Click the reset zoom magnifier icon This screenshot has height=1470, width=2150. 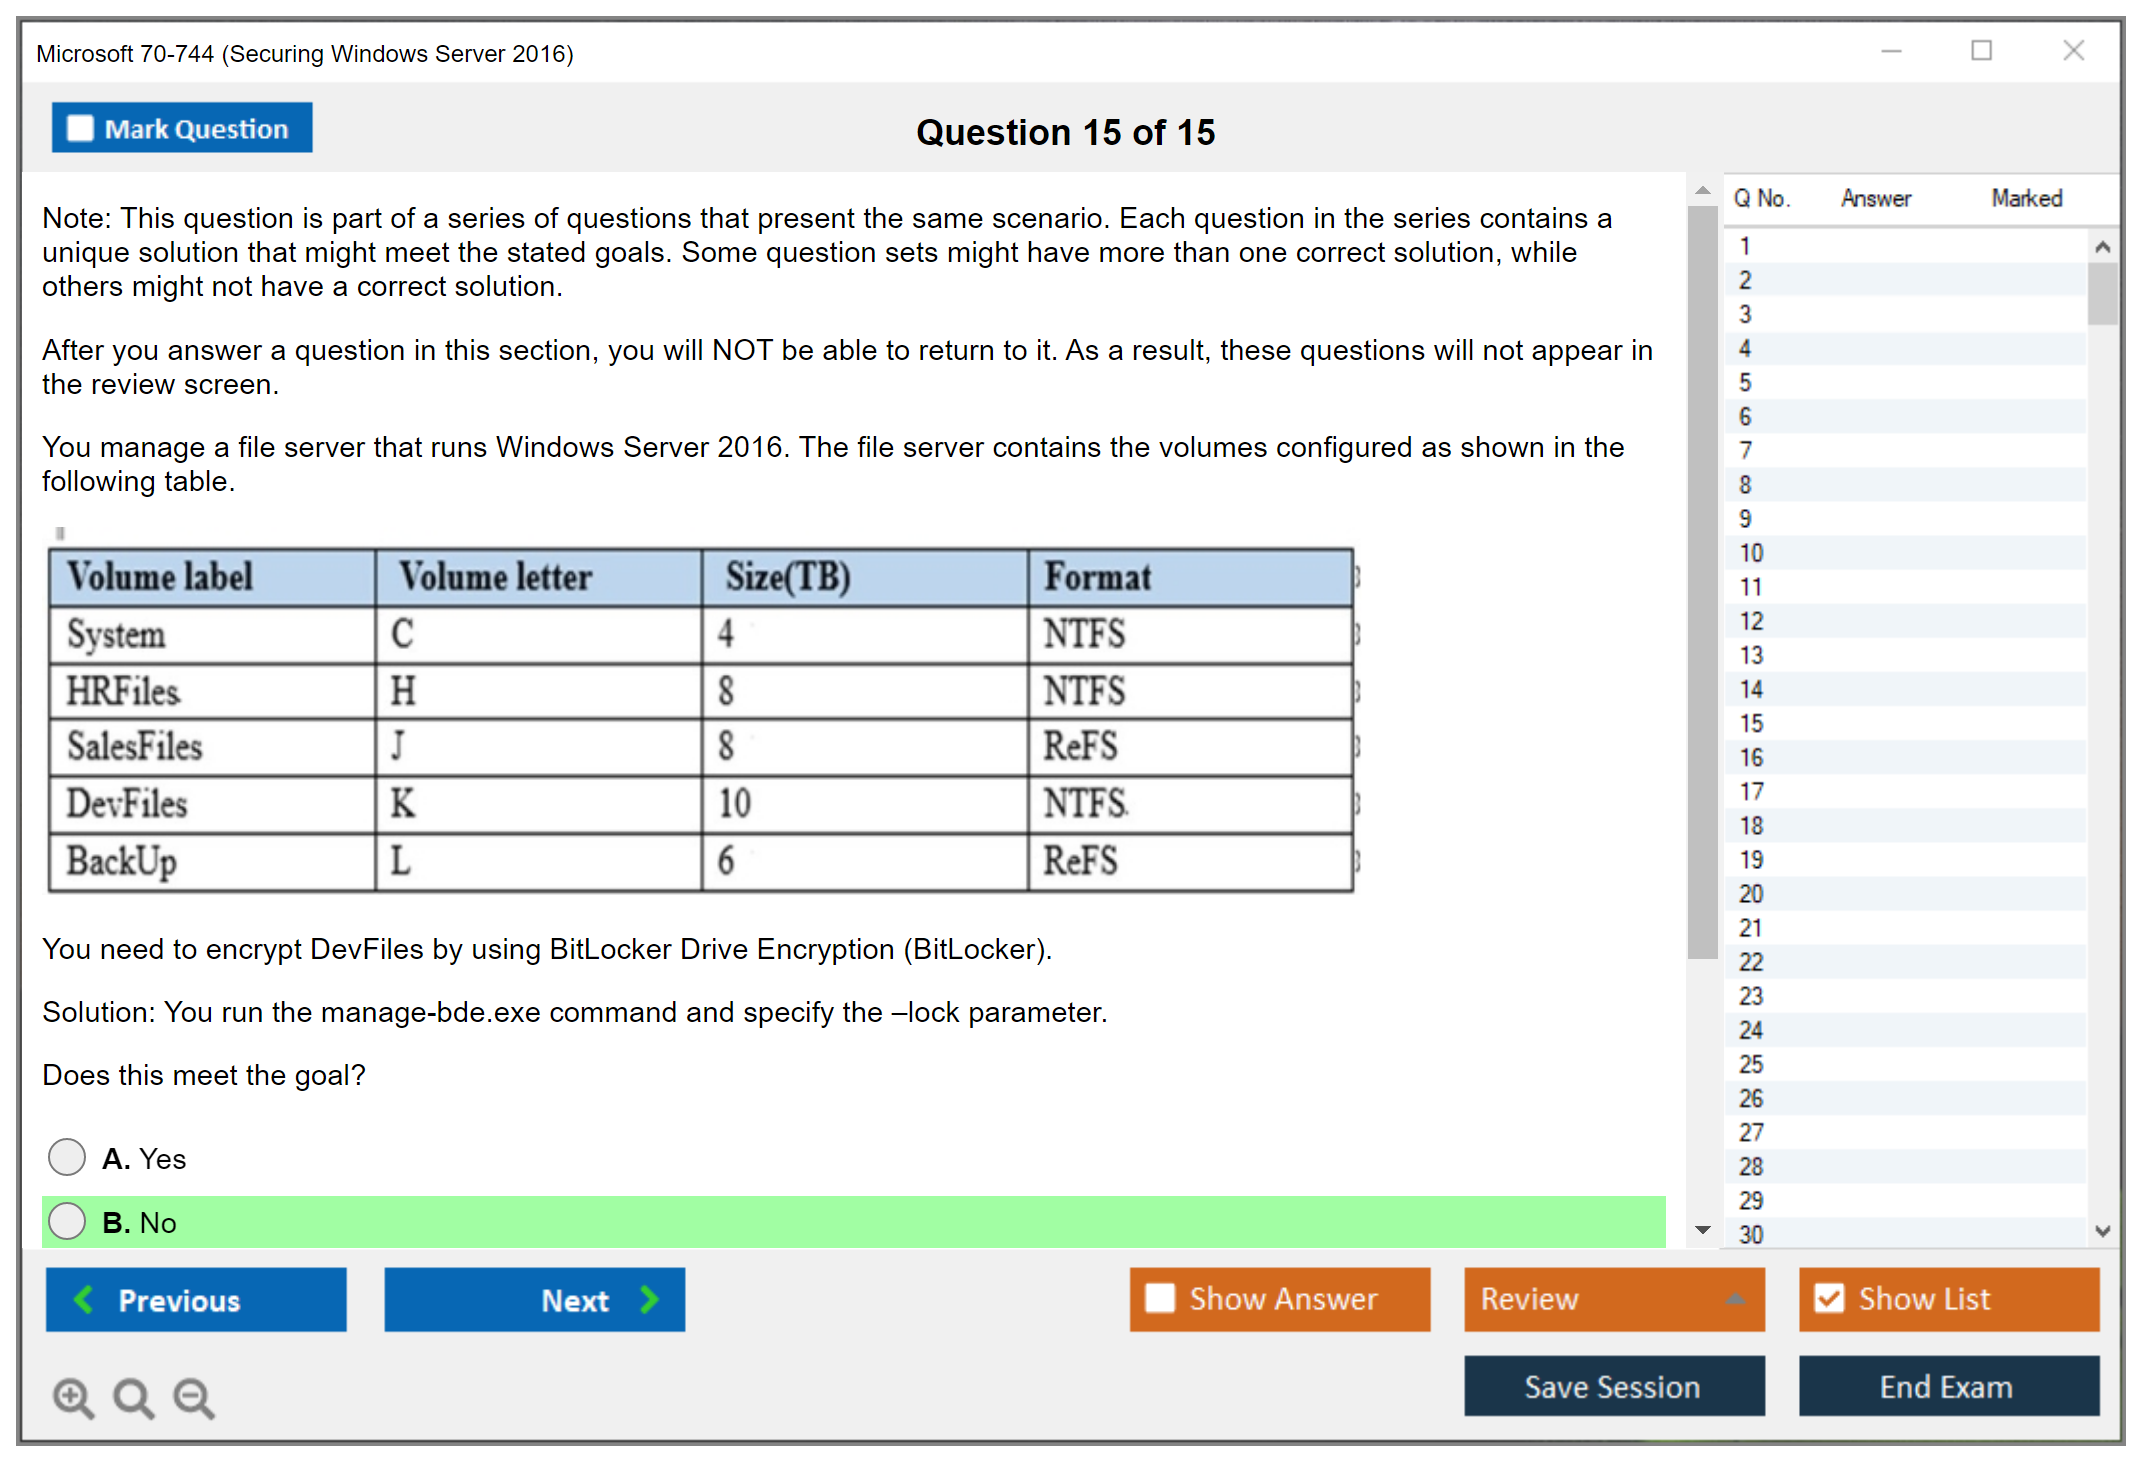(x=133, y=1397)
